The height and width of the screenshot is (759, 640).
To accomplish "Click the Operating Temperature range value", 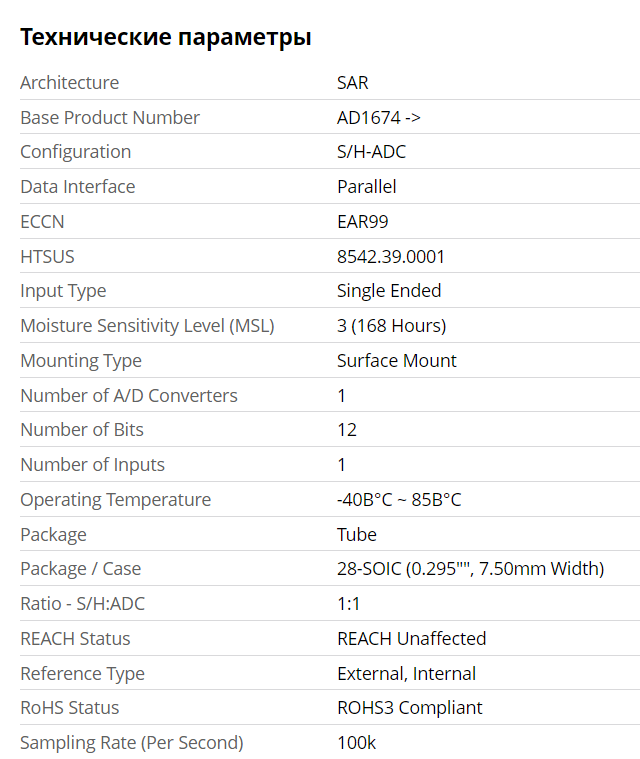I will coord(398,500).
